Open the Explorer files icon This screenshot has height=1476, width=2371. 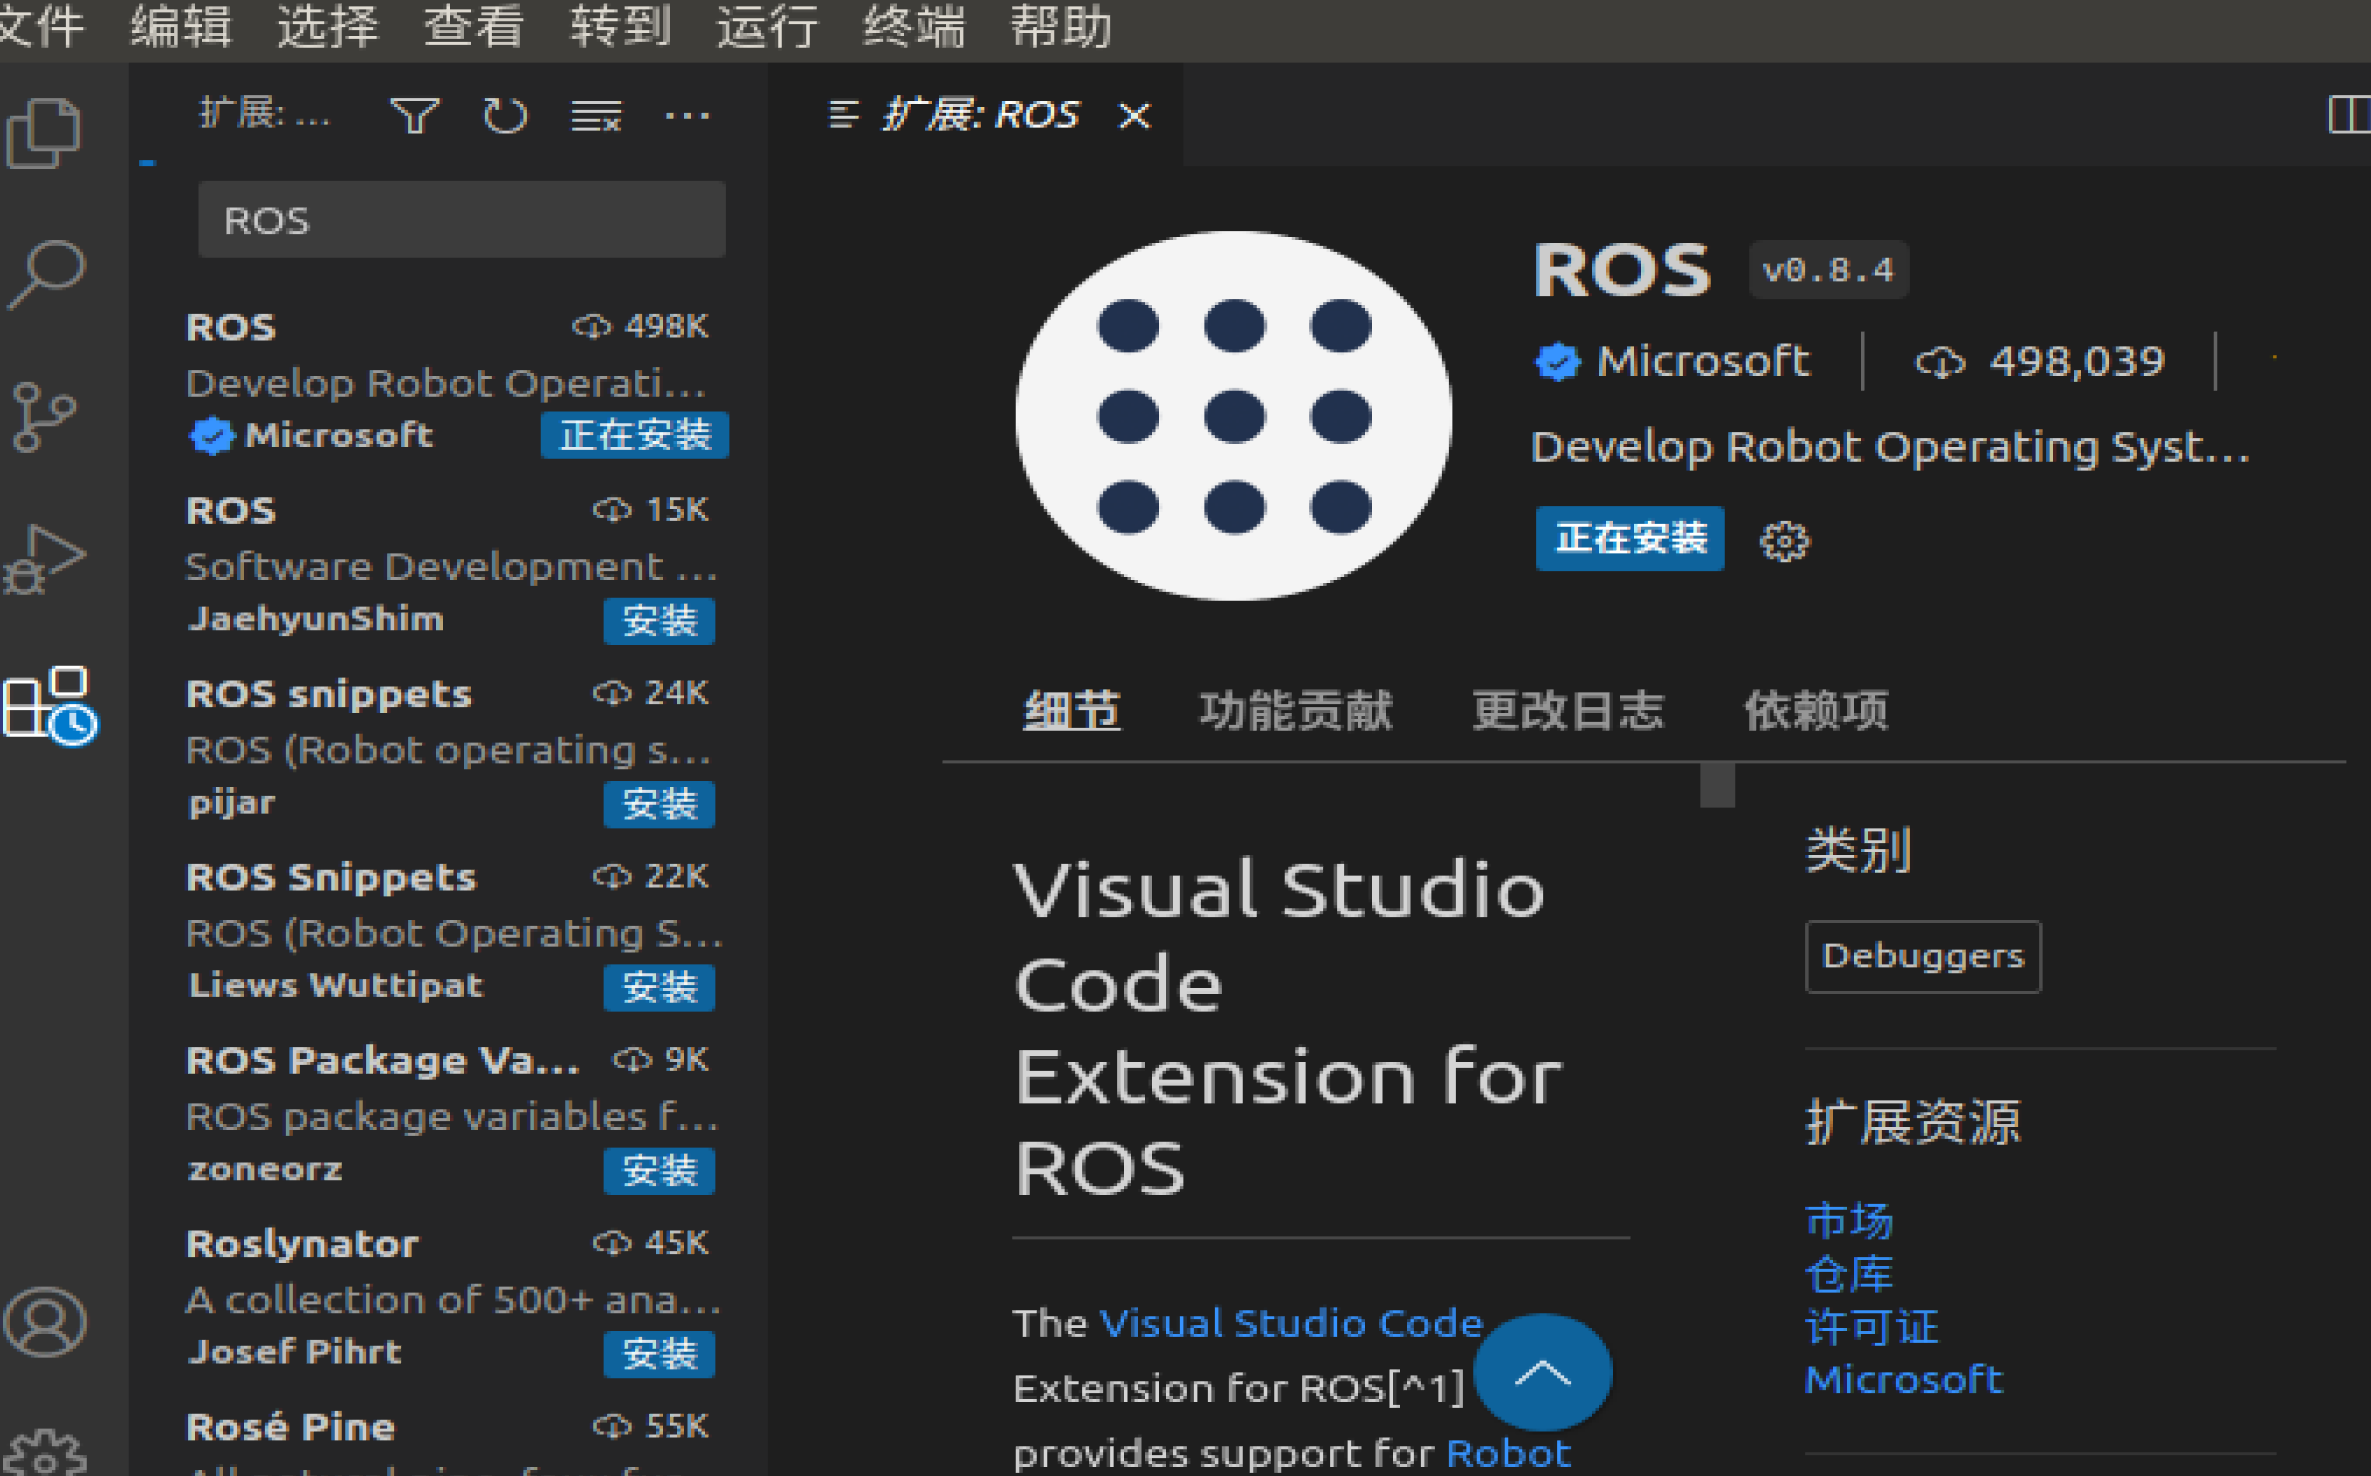[x=44, y=133]
